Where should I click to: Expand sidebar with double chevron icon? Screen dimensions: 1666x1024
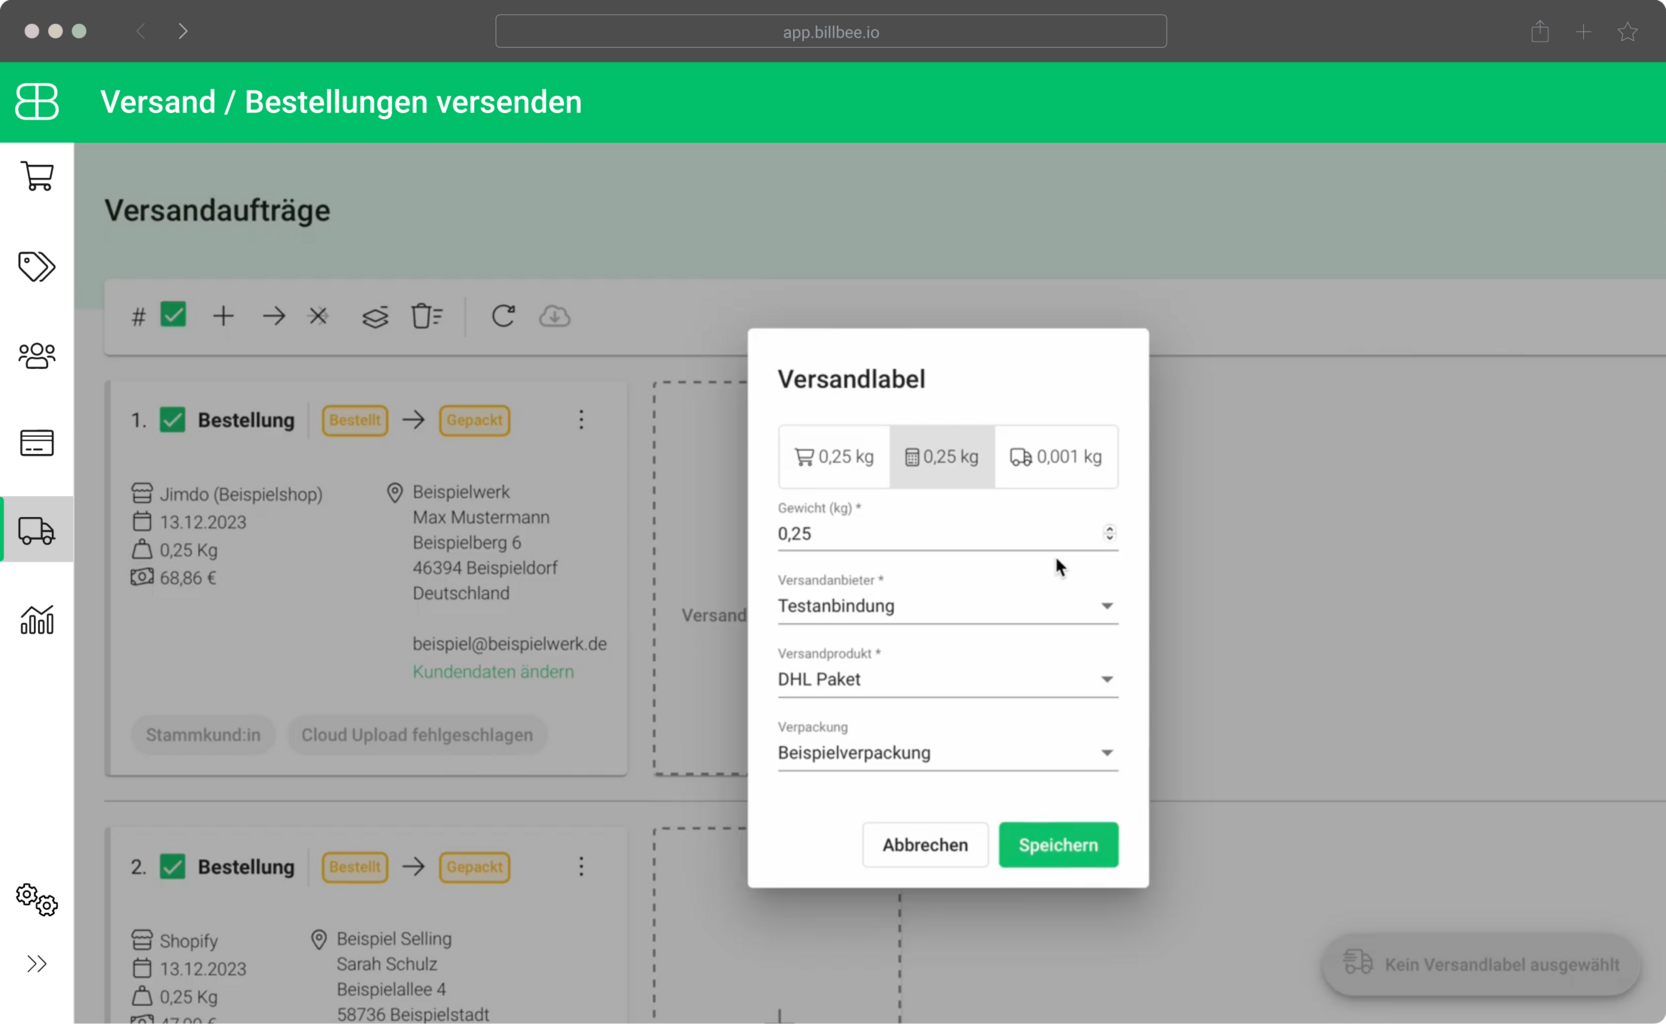(37, 964)
